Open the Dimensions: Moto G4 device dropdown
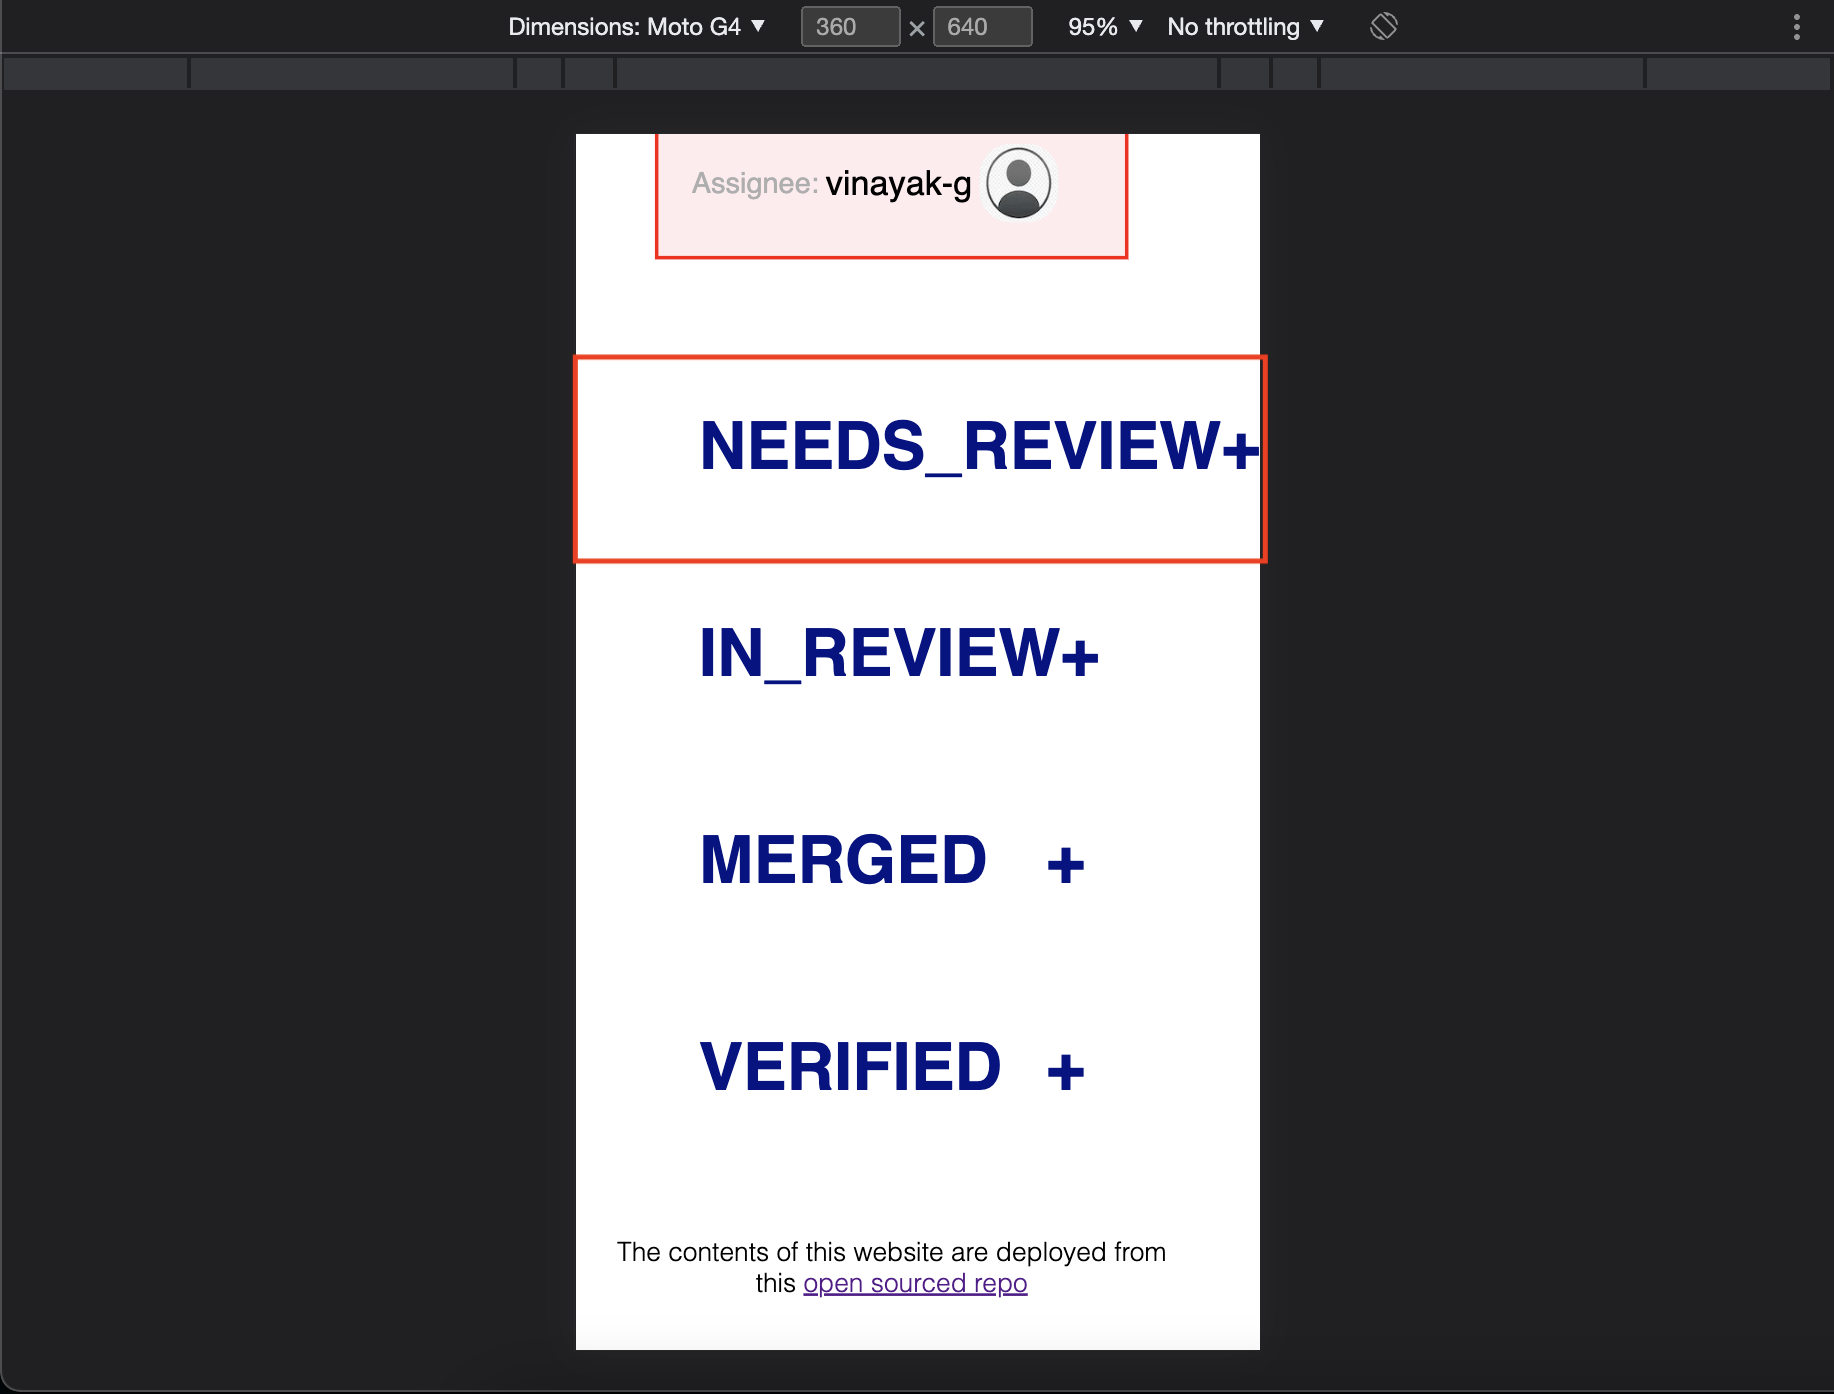The image size is (1834, 1394). [x=636, y=27]
